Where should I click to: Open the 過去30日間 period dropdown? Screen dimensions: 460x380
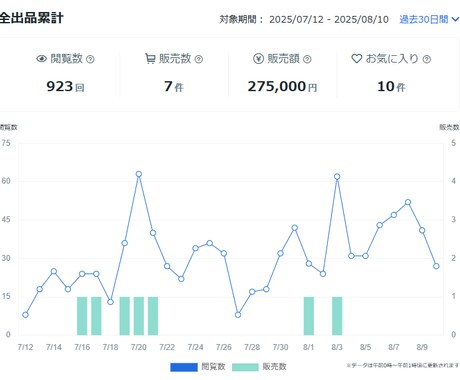click(429, 20)
